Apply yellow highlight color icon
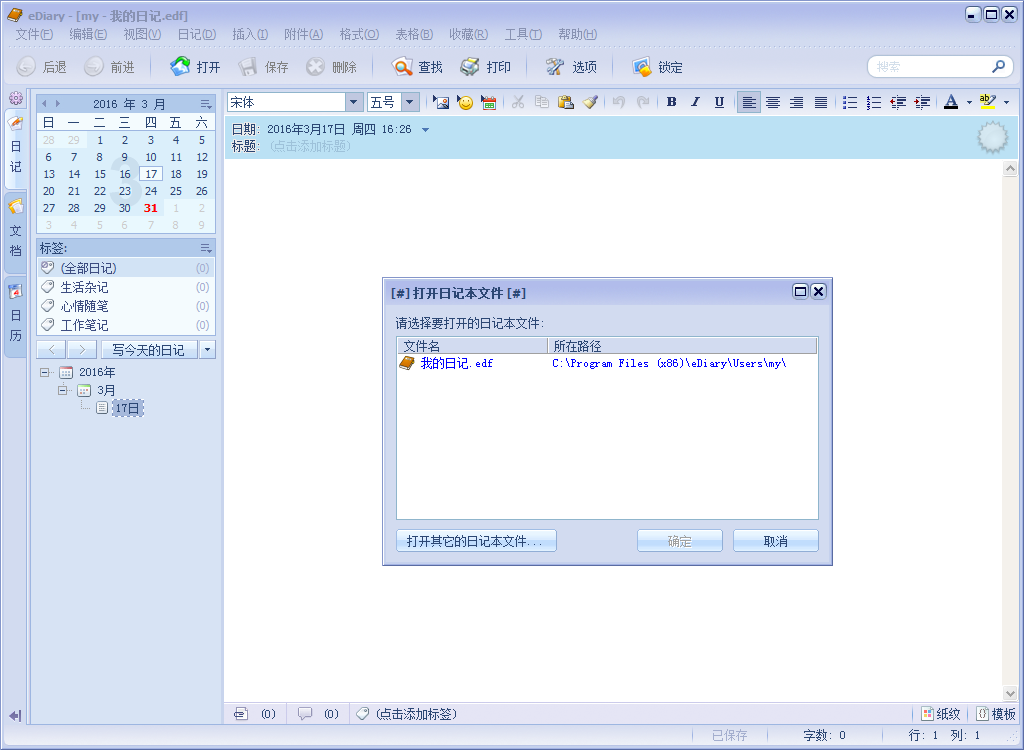The image size is (1024, 750). 987,102
